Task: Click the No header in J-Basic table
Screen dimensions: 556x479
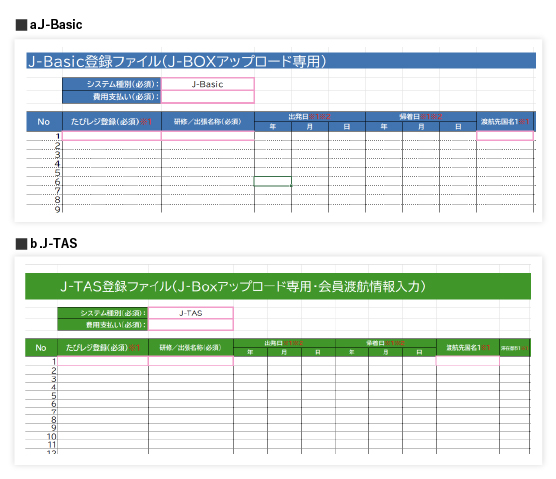Action: pos(44,122)
